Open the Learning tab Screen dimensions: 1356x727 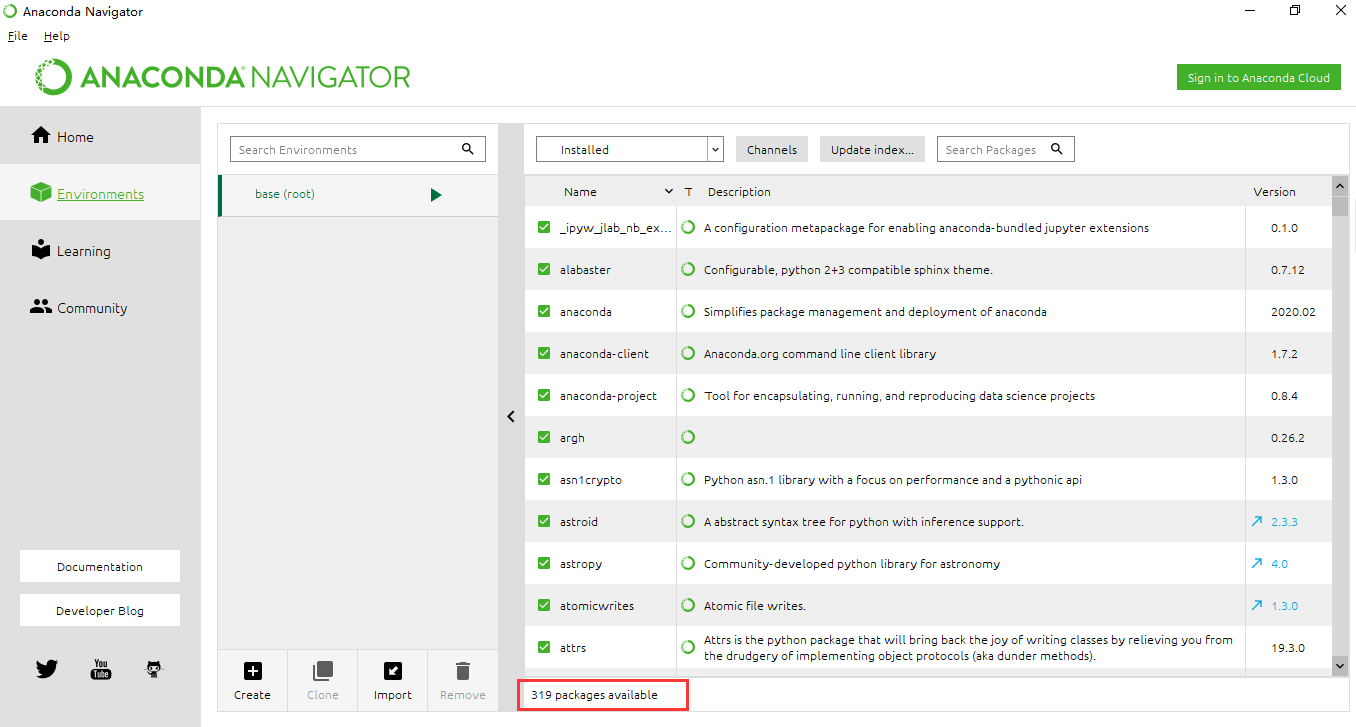(100, 250)
